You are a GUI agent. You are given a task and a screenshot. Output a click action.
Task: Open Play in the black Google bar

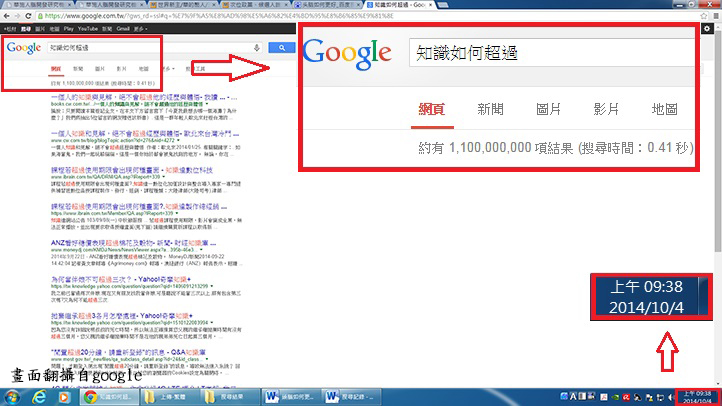69,29
